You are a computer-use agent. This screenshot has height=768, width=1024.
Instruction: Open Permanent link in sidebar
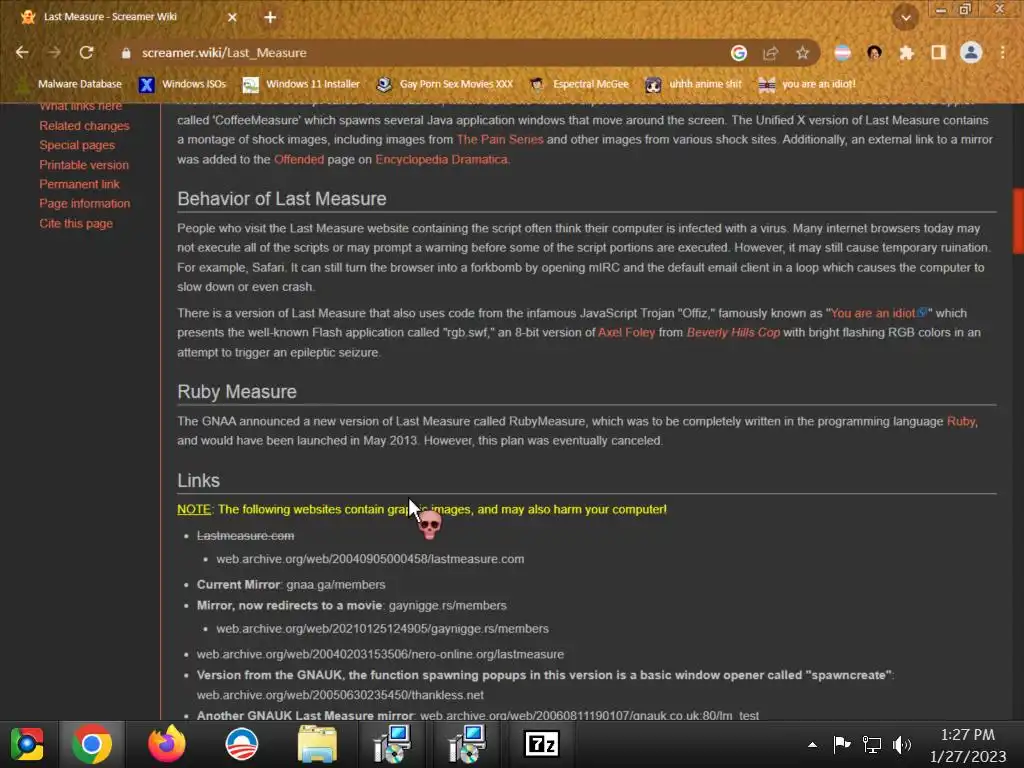coord(79,184)
